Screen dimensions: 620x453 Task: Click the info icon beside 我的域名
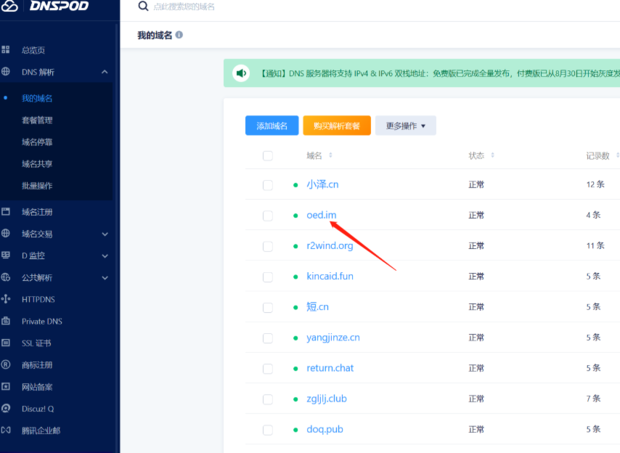click(179, 35)
